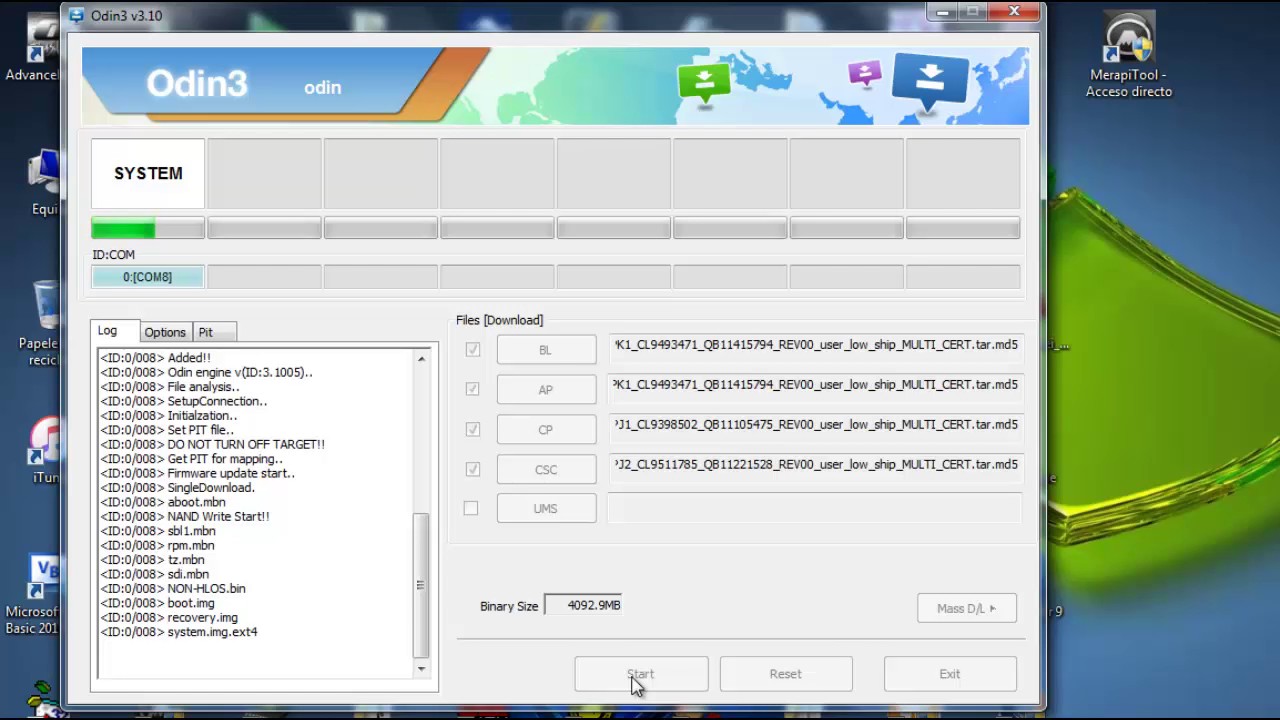The image size is (1280, 720).
Task: Enable the UMS file checkbox
Action: [x=471, y=508]
